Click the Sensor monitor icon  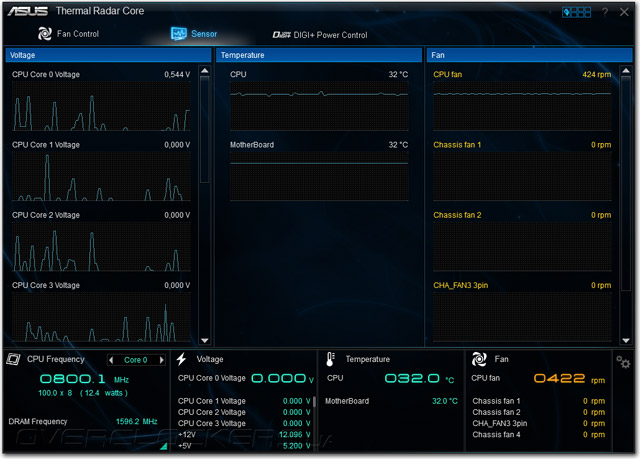coord(179,34)
